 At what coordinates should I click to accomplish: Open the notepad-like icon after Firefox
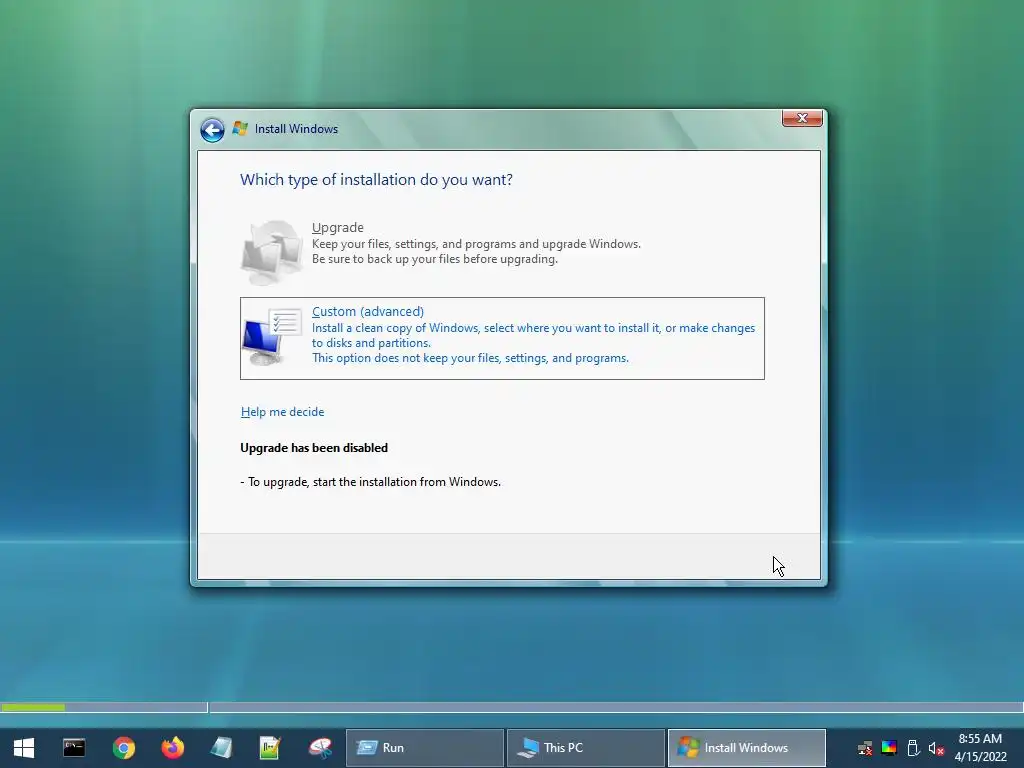click(x=221, y=748)
